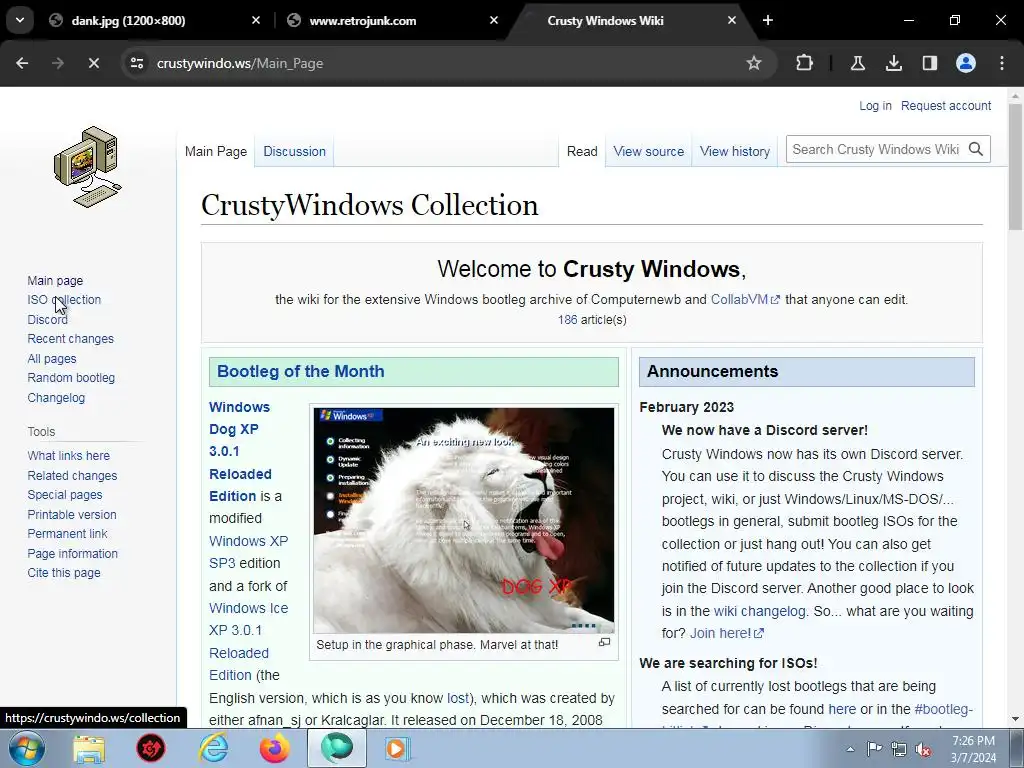
Task: Open the Downloads icon
Action: 894,63
